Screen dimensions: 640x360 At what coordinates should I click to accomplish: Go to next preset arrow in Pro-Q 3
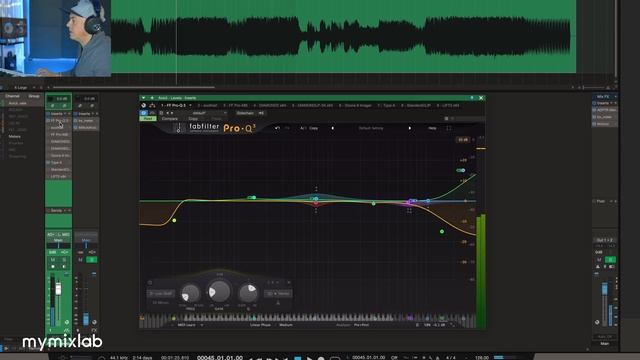410,128
